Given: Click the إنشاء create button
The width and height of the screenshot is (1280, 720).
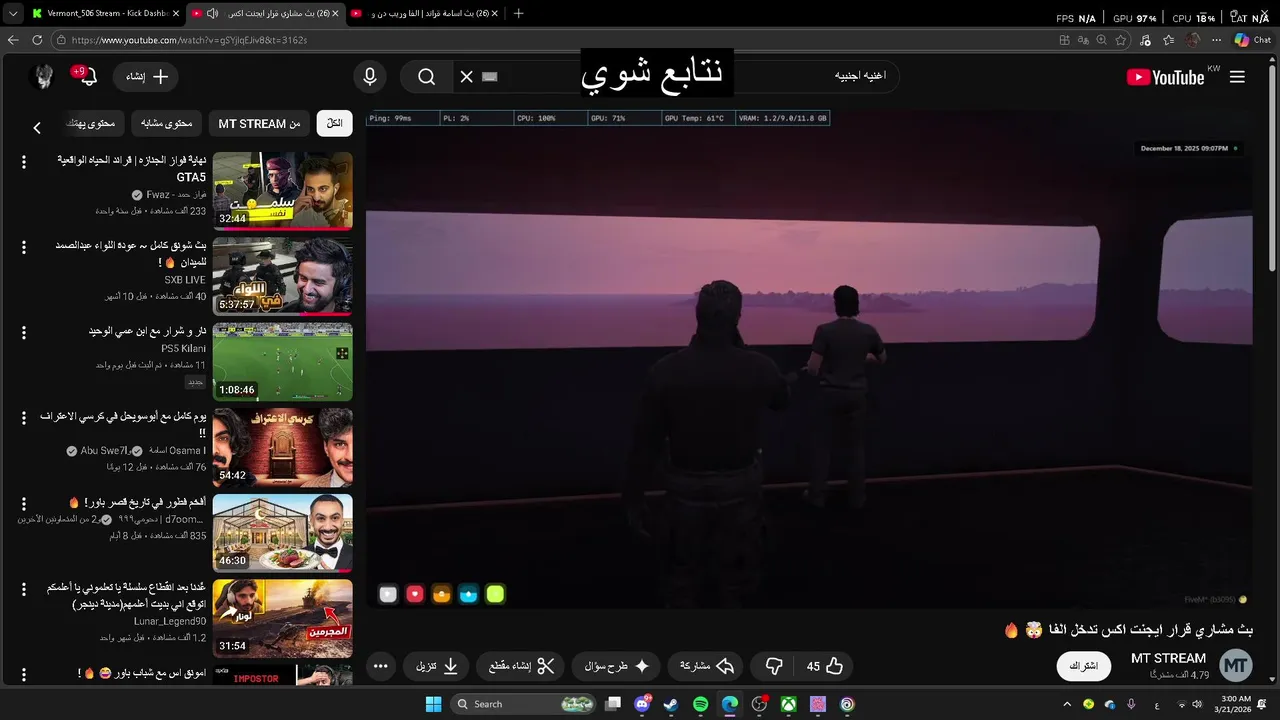Looking at the screenshot, I should click(x=146, y=77).
